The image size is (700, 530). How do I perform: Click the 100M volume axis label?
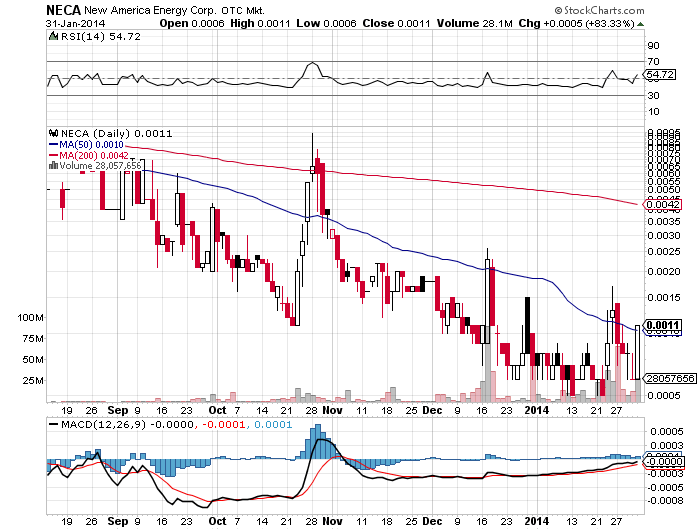point(30,318)
